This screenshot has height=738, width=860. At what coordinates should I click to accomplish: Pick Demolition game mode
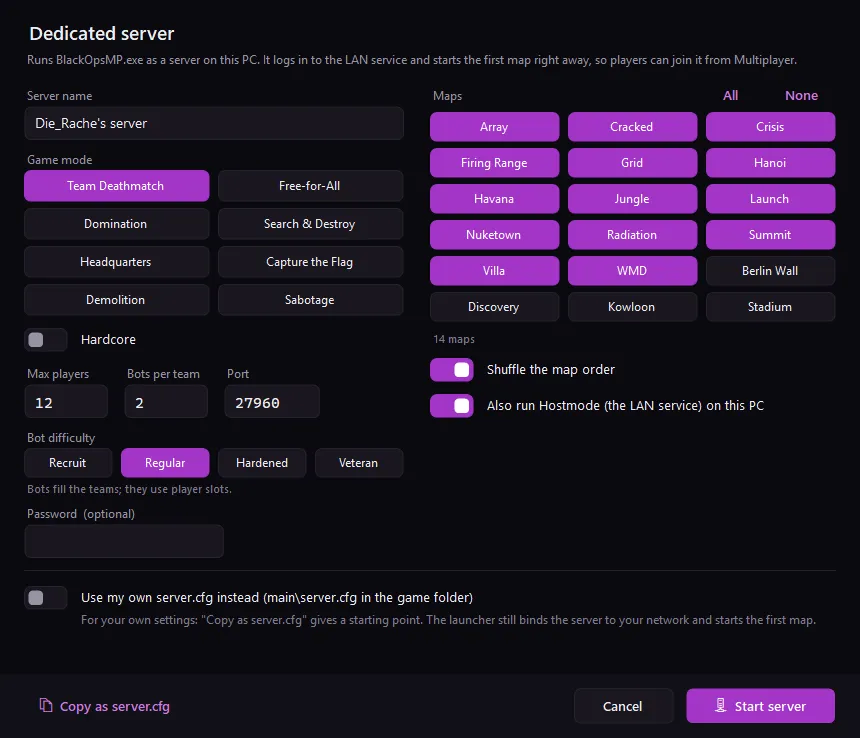(116, 300)
